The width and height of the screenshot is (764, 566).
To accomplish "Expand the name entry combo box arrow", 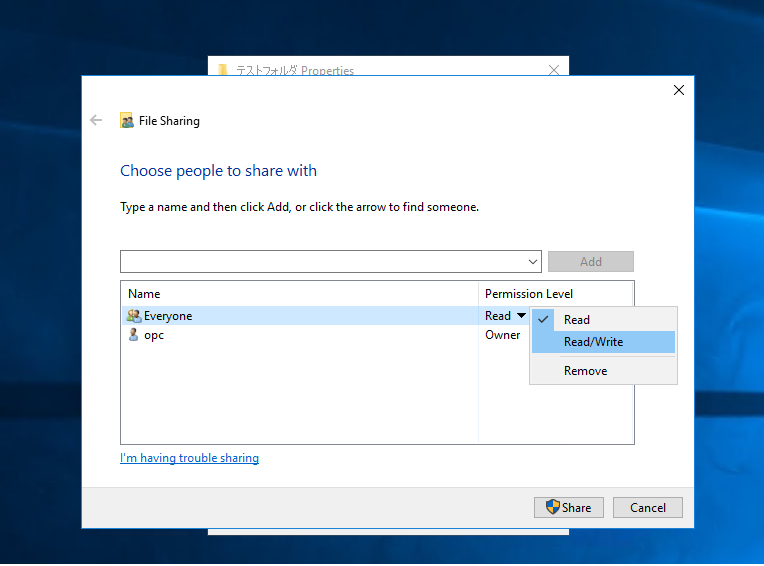I will [x=533, y=262].
